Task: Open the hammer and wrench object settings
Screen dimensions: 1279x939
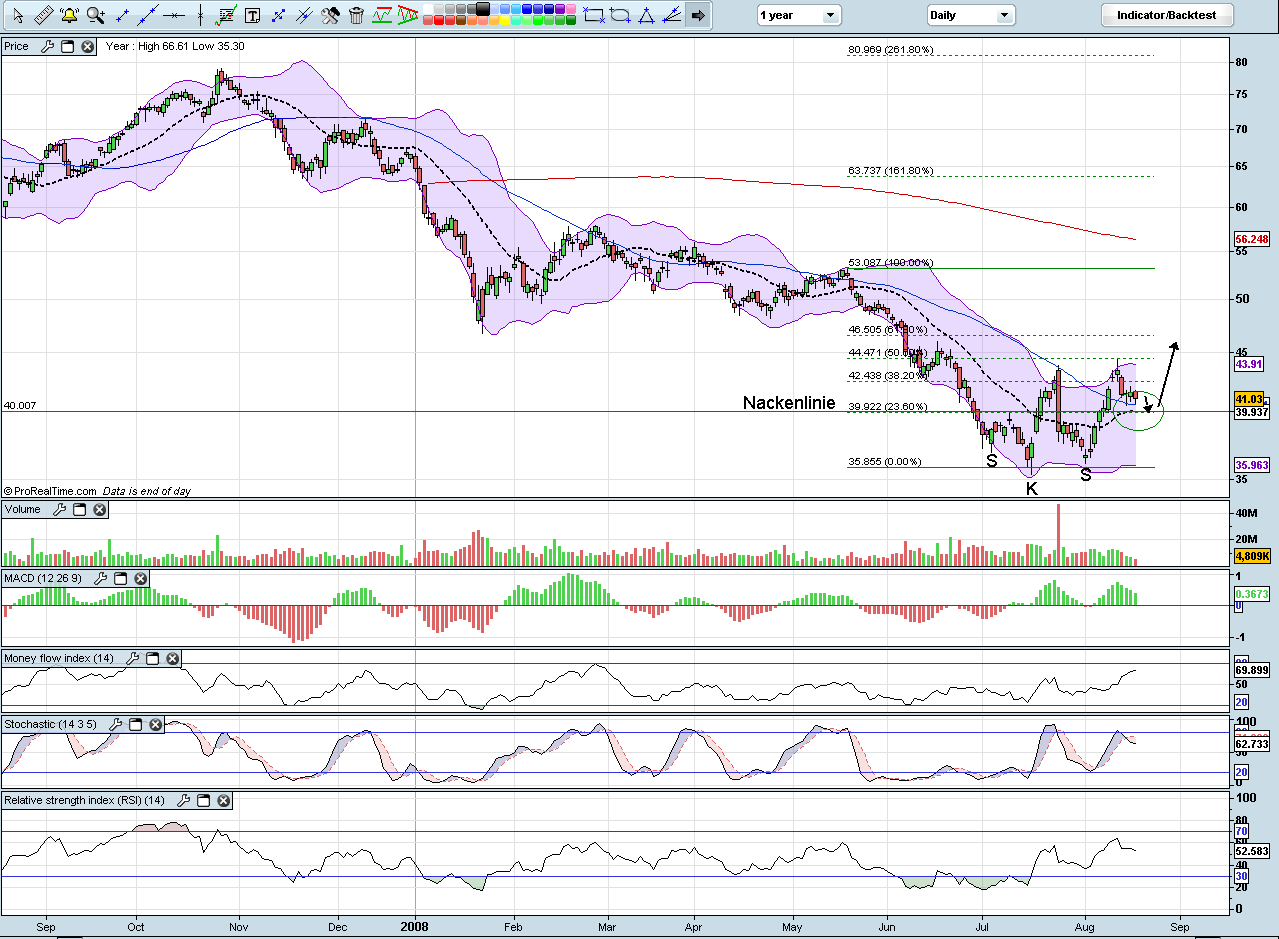Action: click(x=330, y=15)
